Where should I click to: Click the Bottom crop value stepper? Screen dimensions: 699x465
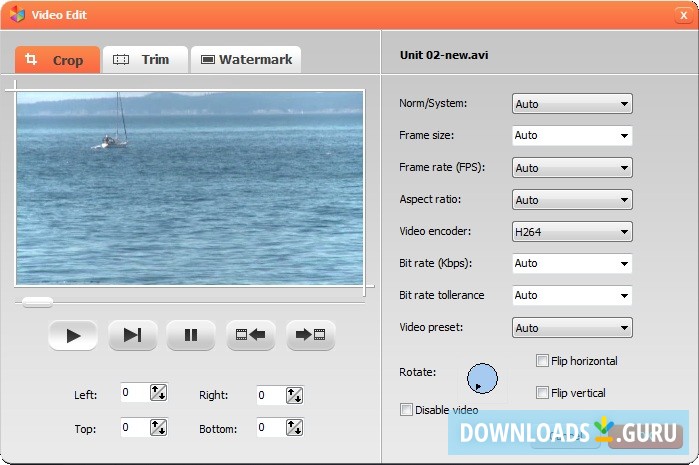pos(294,427)
